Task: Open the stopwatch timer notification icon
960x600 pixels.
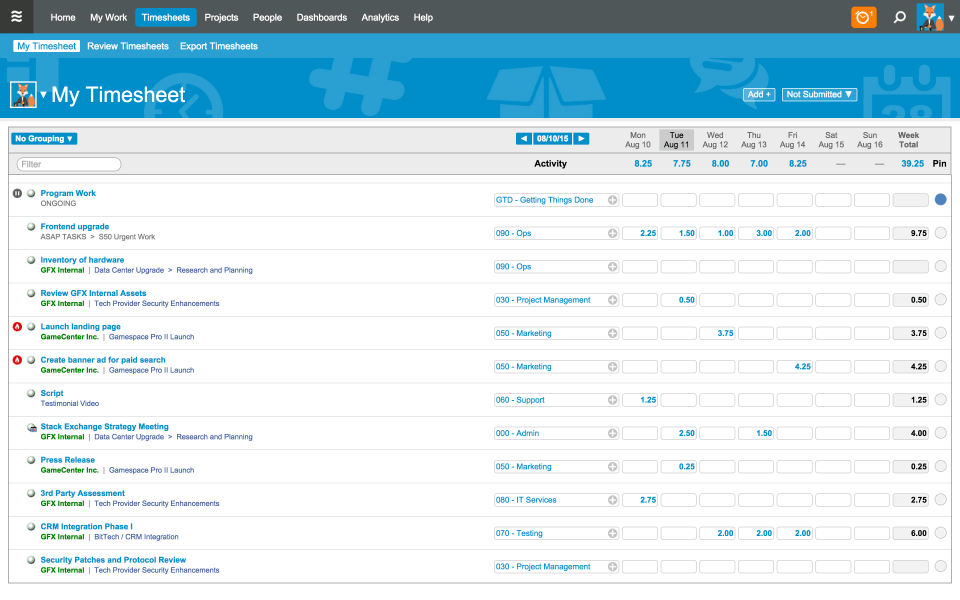Action: click(x=863, y=17)
